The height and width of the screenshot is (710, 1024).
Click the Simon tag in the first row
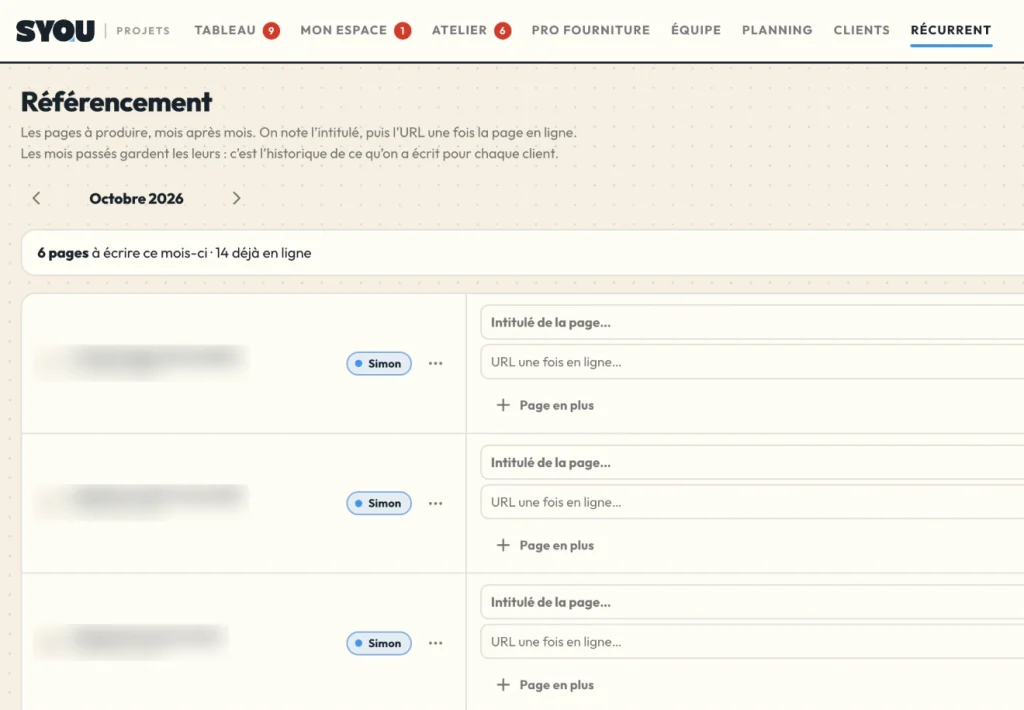379,364
